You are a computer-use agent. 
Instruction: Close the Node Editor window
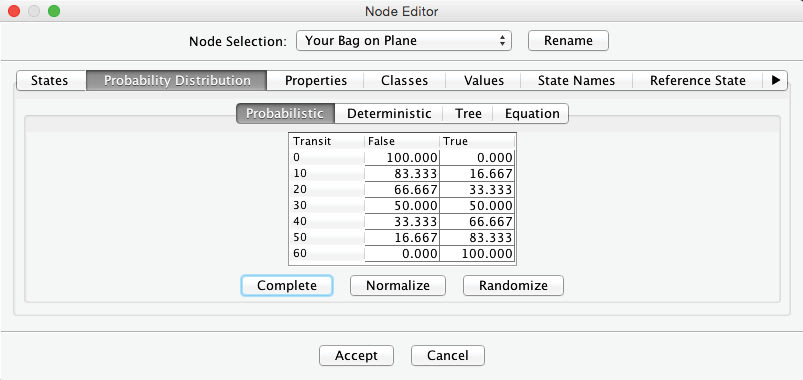coord(14,11)
